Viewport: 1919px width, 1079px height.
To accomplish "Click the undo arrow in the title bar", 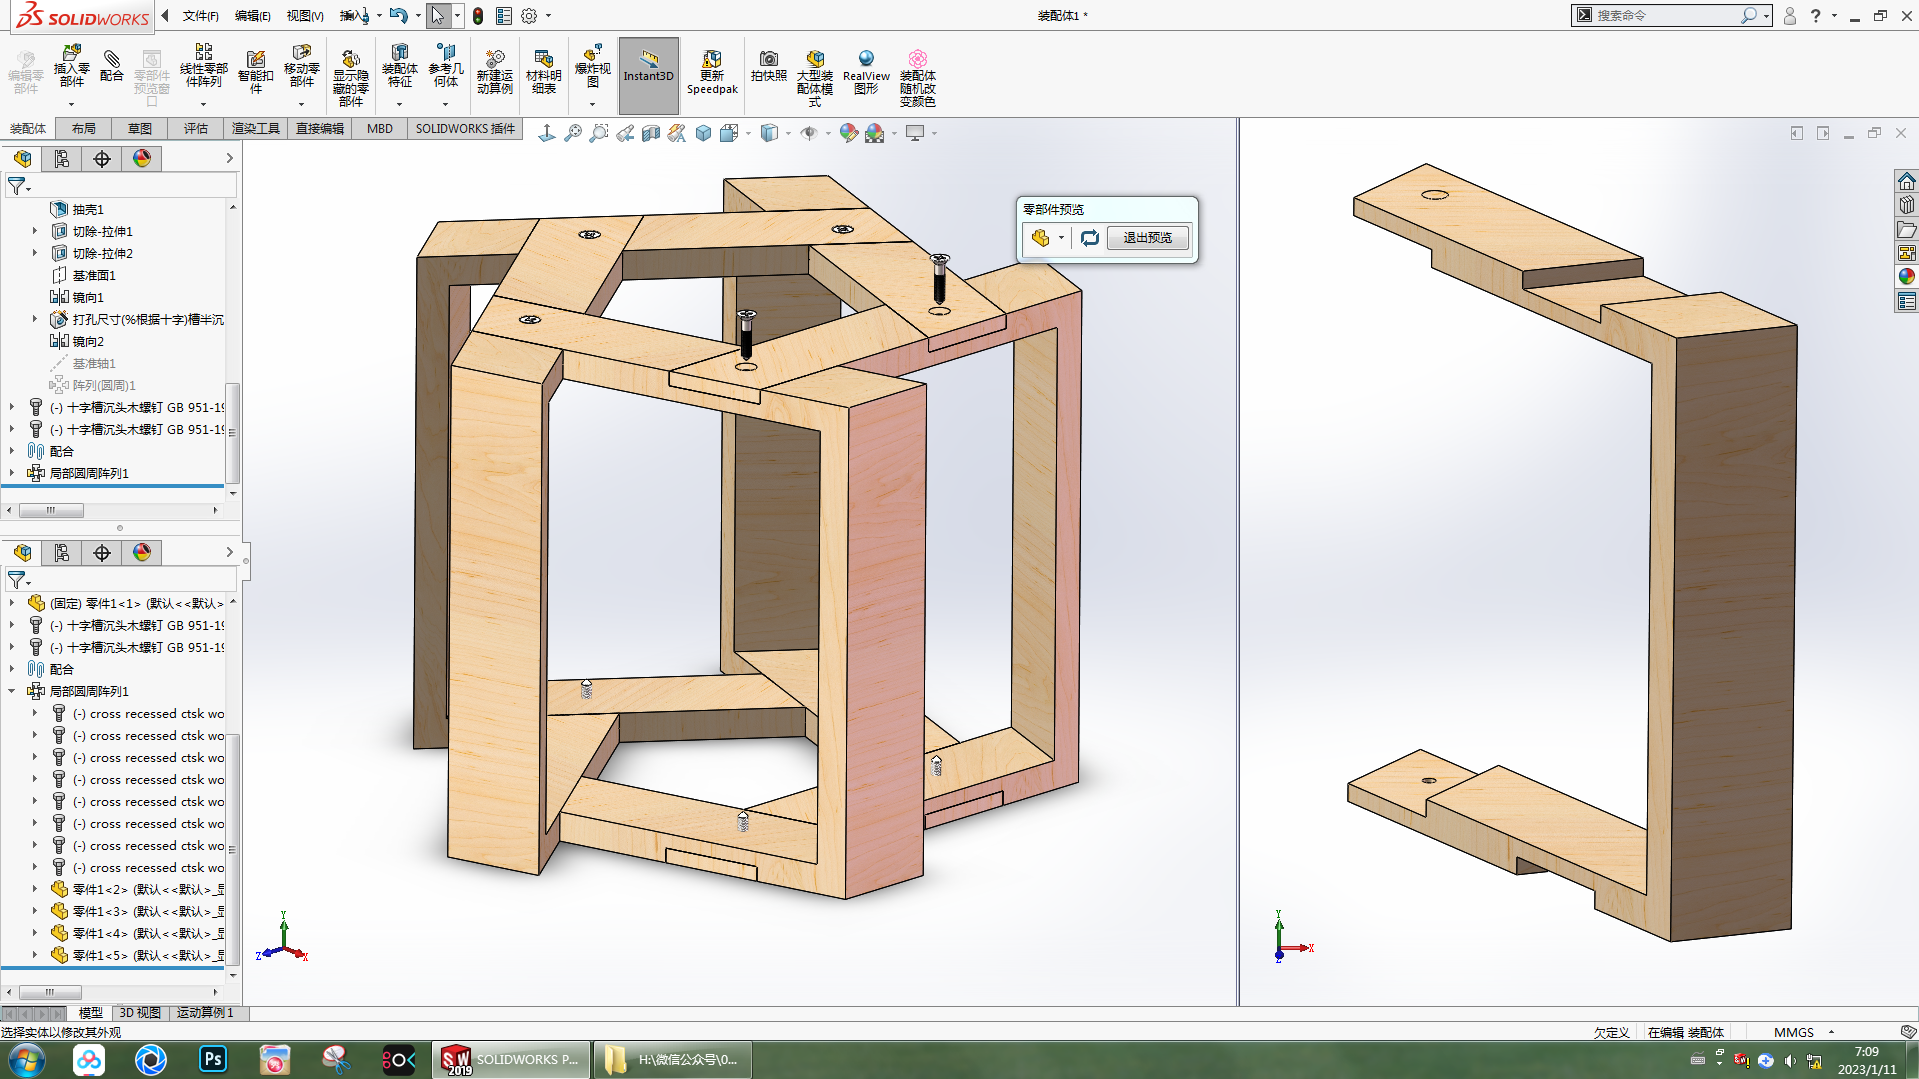I will [x=398, y=15].
